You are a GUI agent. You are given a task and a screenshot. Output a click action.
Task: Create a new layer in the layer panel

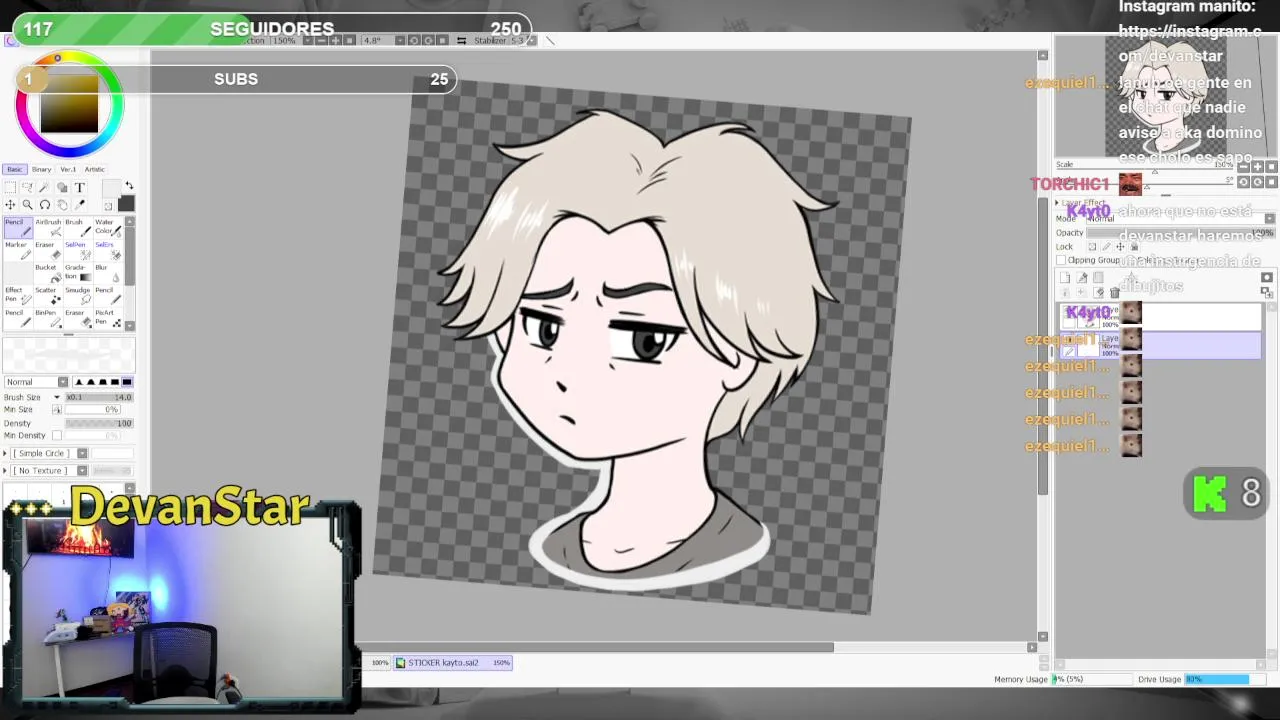(1065, 277)
